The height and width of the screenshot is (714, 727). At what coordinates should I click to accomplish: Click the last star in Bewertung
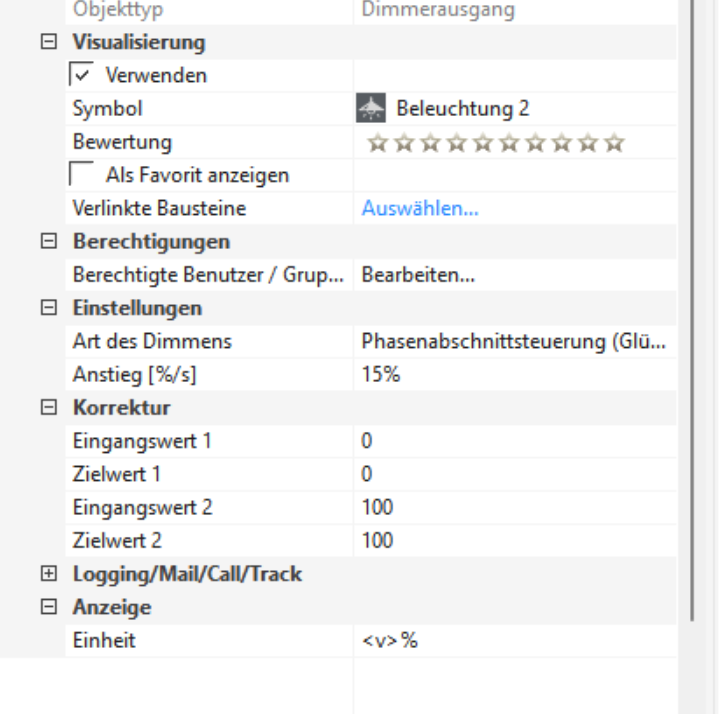click(615, 142)
